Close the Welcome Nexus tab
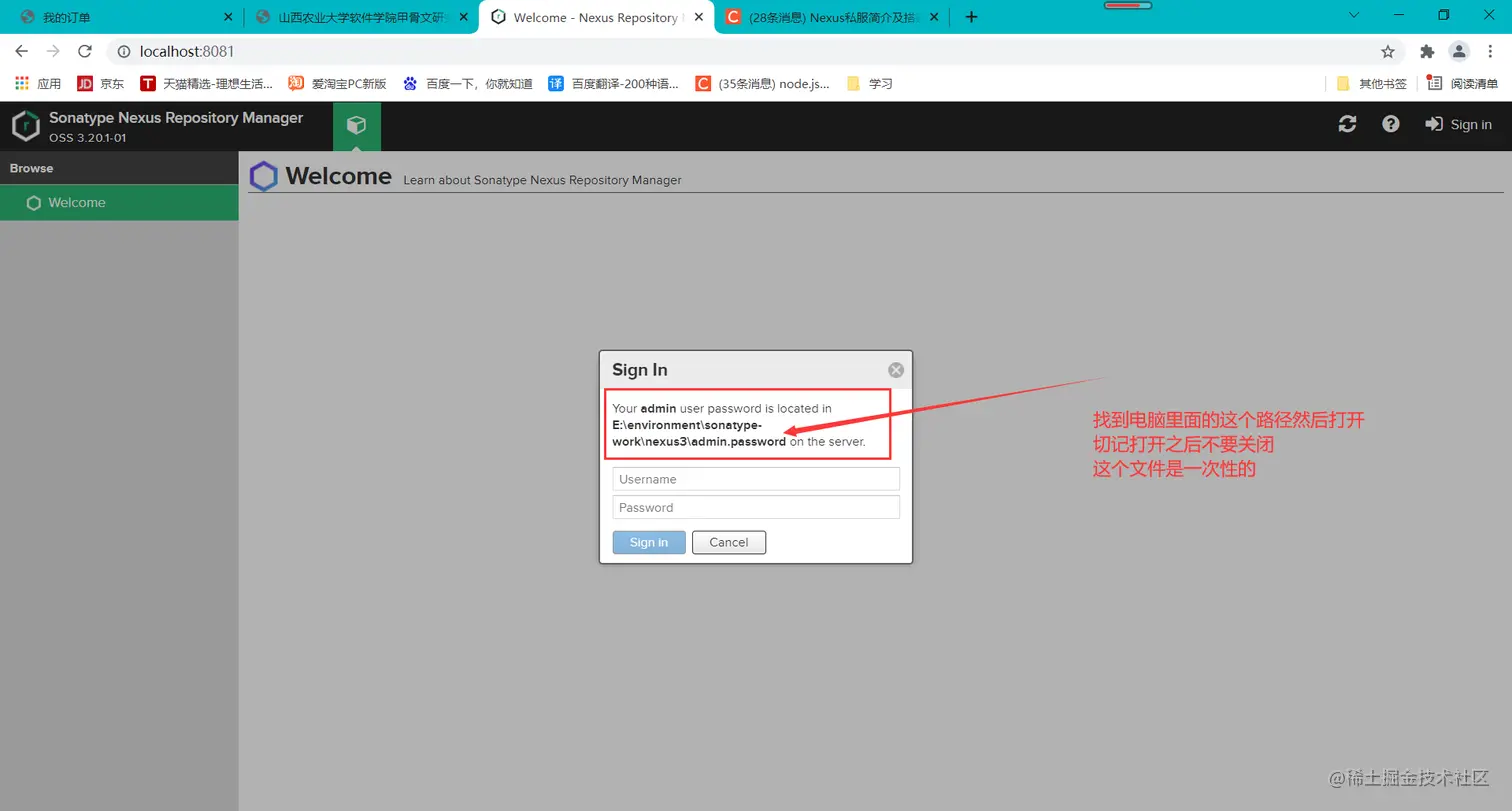Image resolution: width=1512 pixels, height=811 pixels. (698, 17)
